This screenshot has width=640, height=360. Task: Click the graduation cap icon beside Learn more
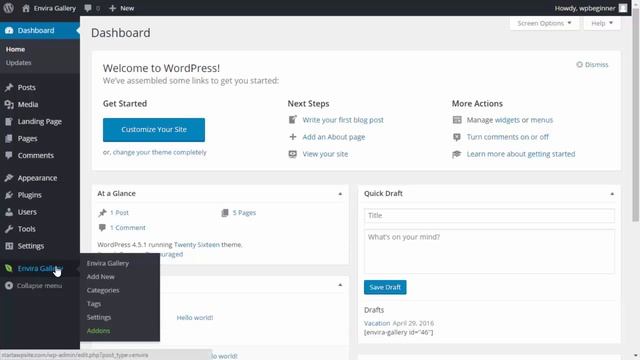click(457, 154)
